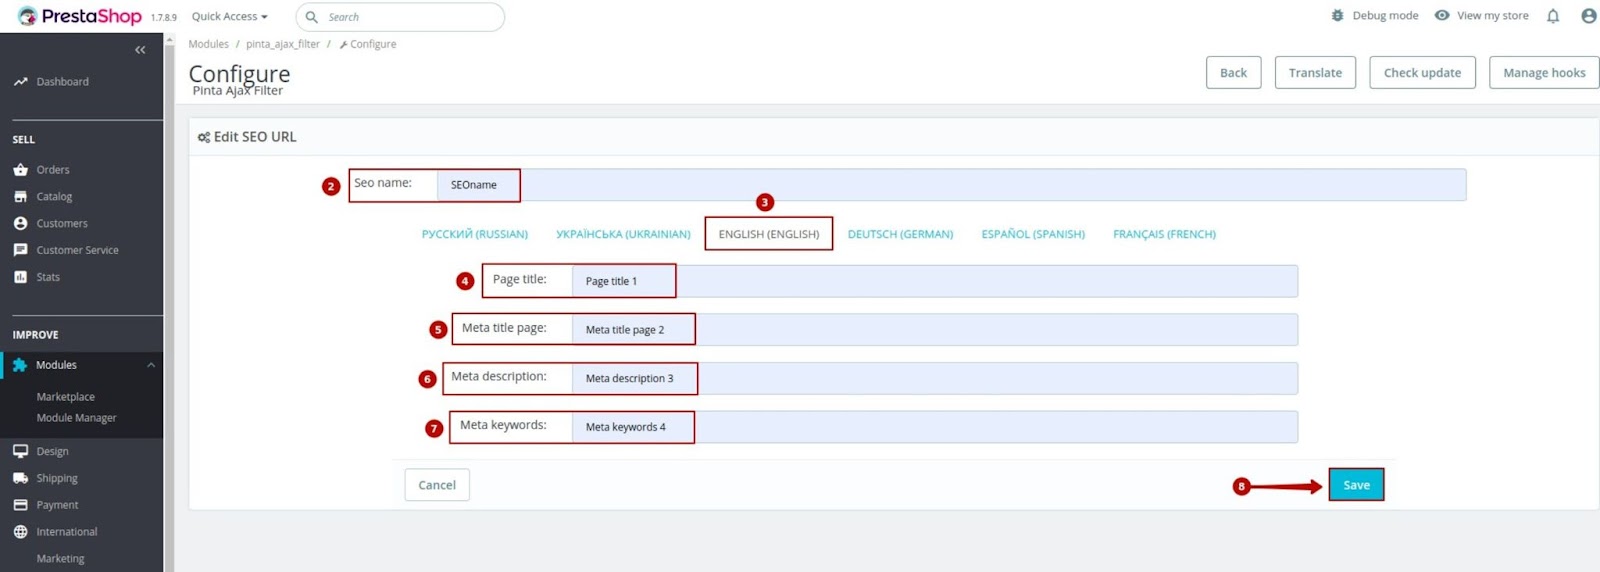The width and height of the screenshot is (1600, 572).
Task: Click the Catalog store icon
Action: (20, 197)
